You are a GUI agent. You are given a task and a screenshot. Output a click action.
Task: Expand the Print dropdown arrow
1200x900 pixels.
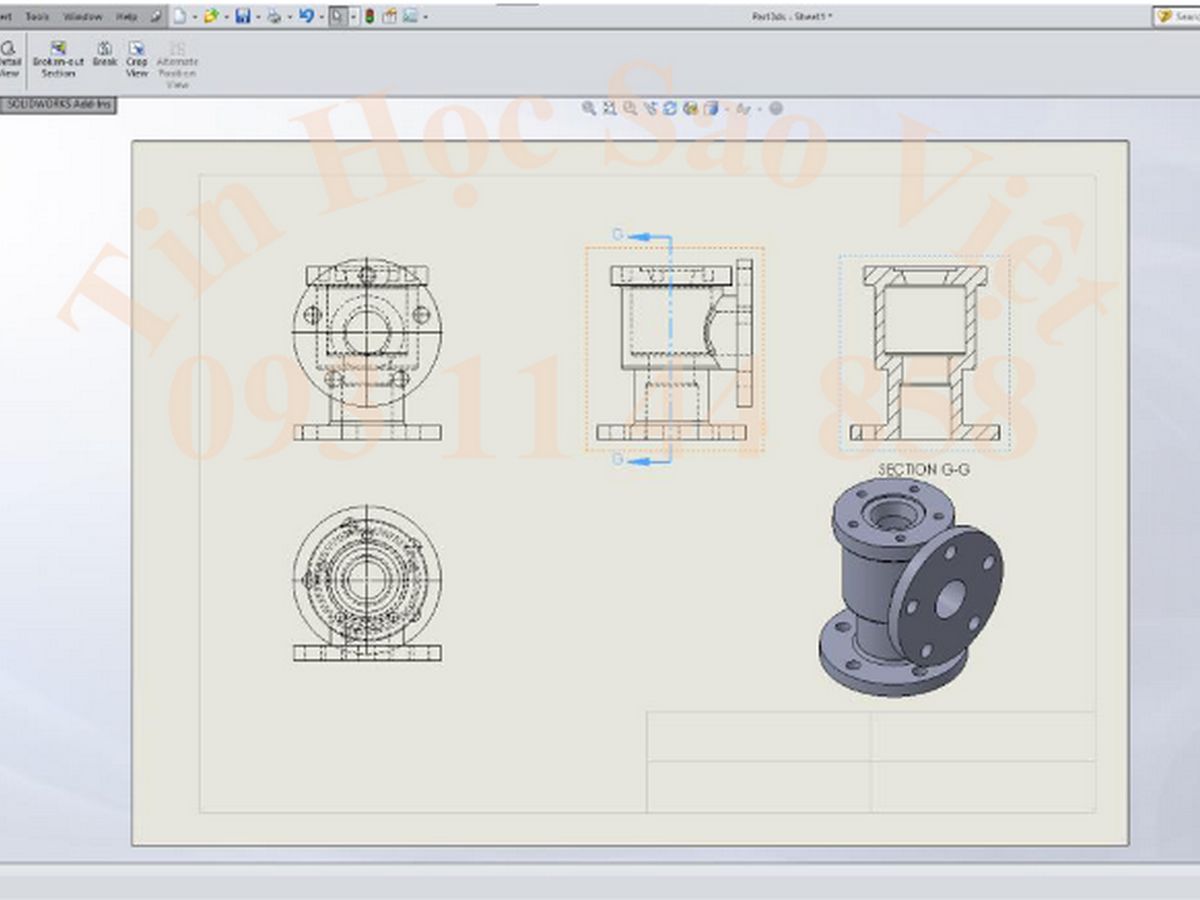[290, 17]
